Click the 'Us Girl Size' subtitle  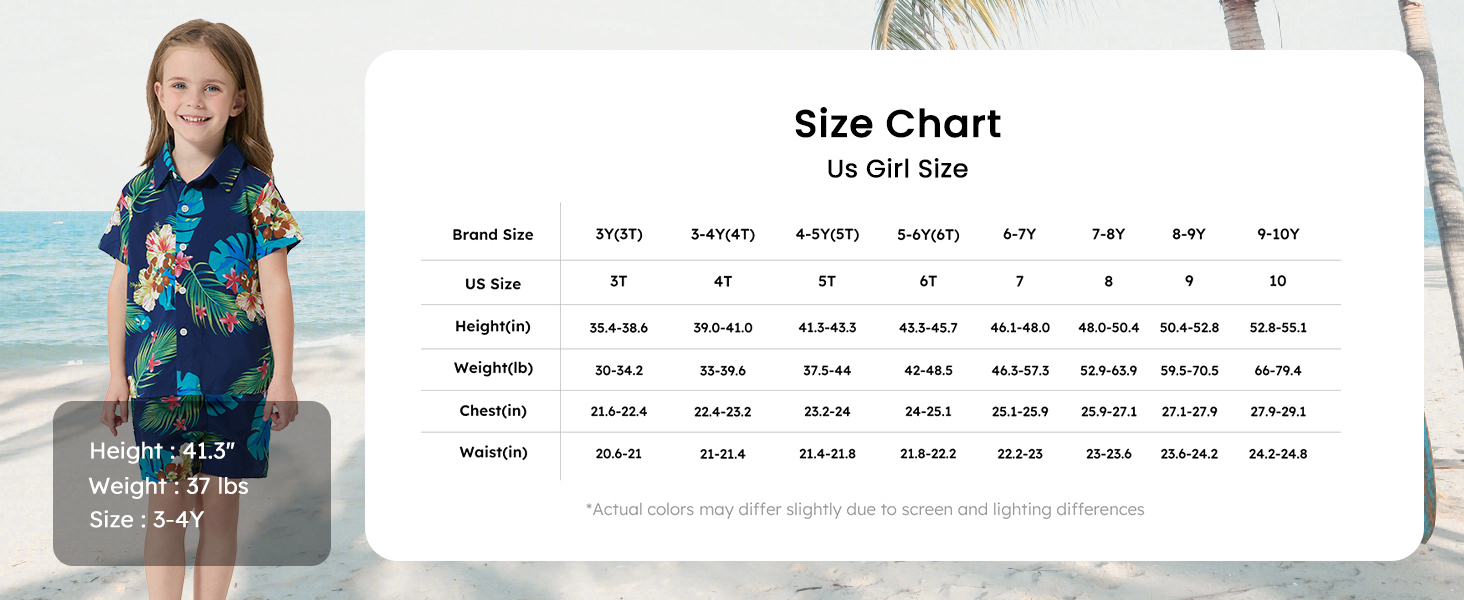tap(897, 169)
